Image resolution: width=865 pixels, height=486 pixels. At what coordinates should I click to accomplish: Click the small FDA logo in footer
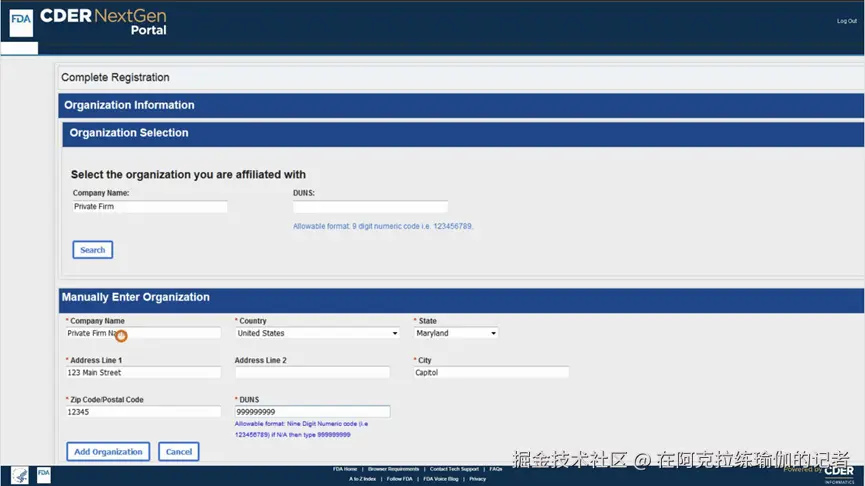coord(44,475)
